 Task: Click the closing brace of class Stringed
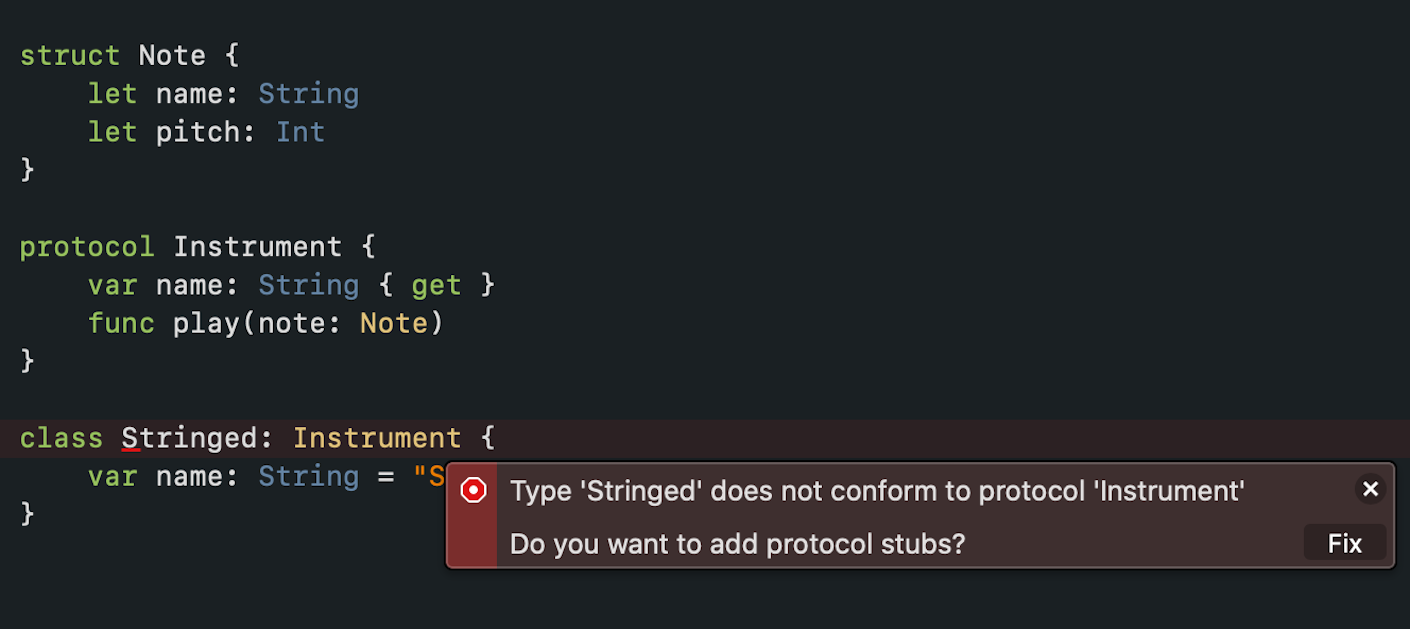point(27,514)
